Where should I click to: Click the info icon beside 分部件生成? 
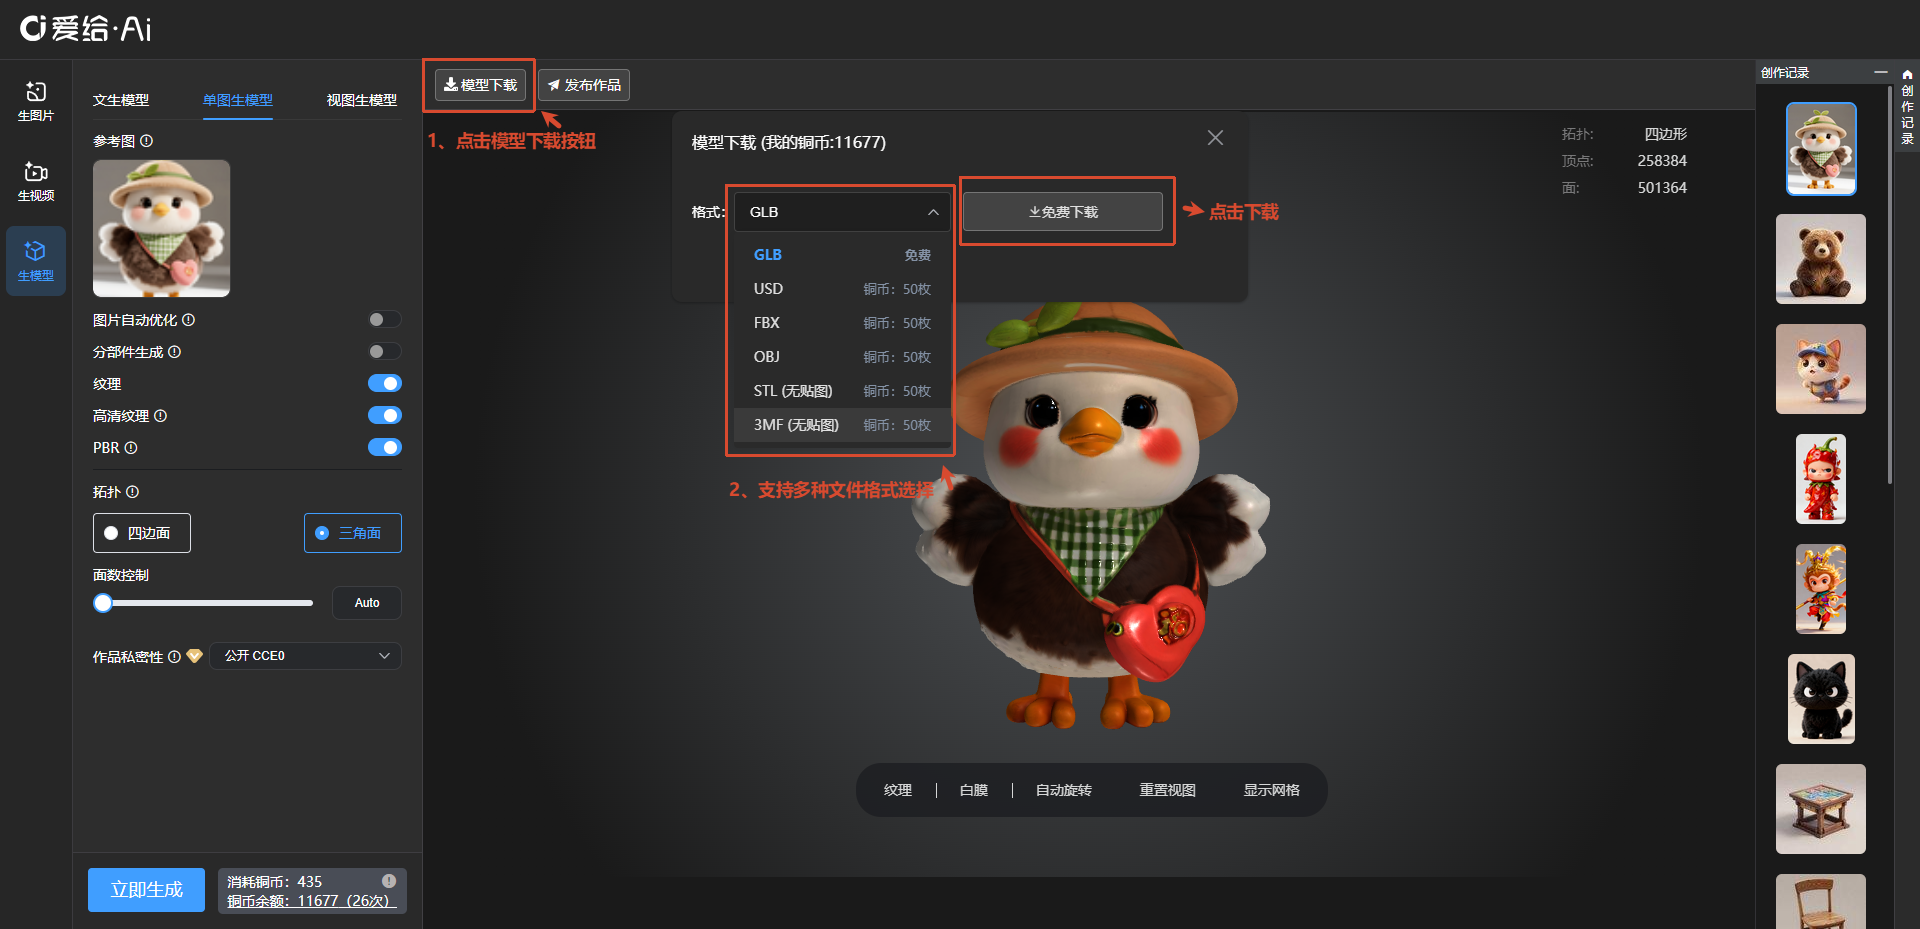click(175, 352)
